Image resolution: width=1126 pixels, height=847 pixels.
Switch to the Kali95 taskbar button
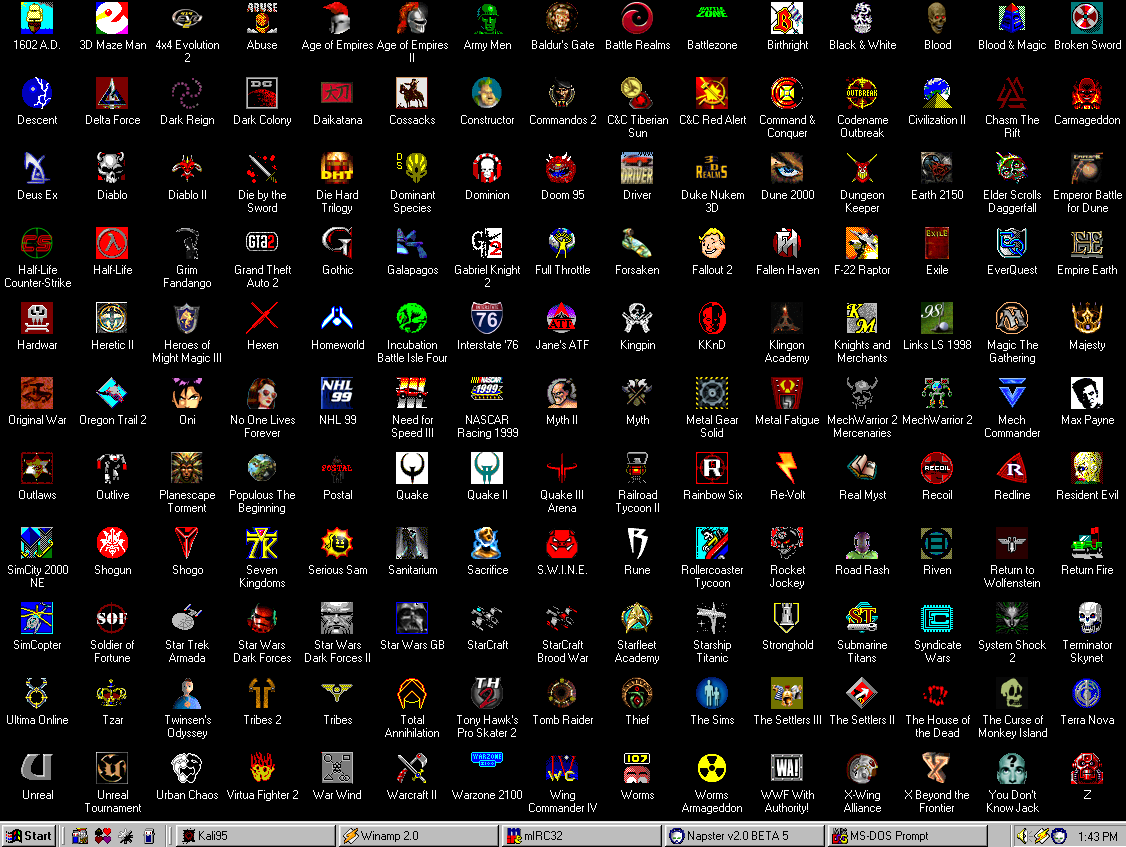pos(256,836)
